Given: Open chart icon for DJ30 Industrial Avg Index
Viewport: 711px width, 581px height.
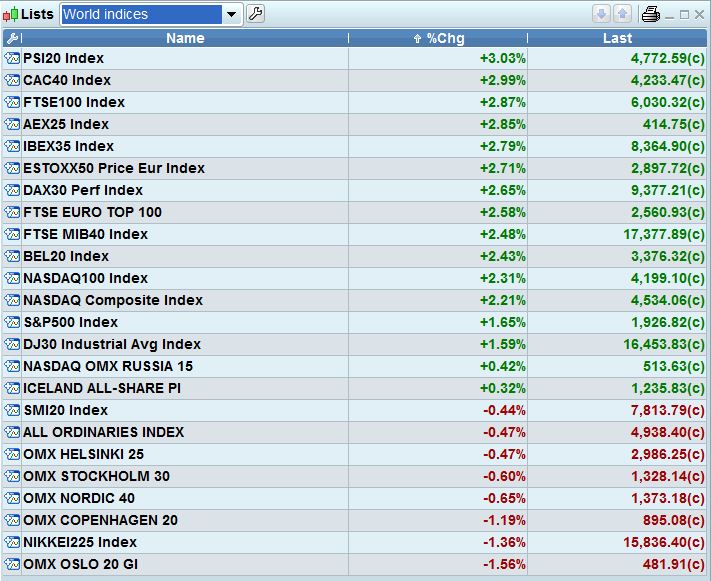Looking at the screenshot, I should (12, 344).
